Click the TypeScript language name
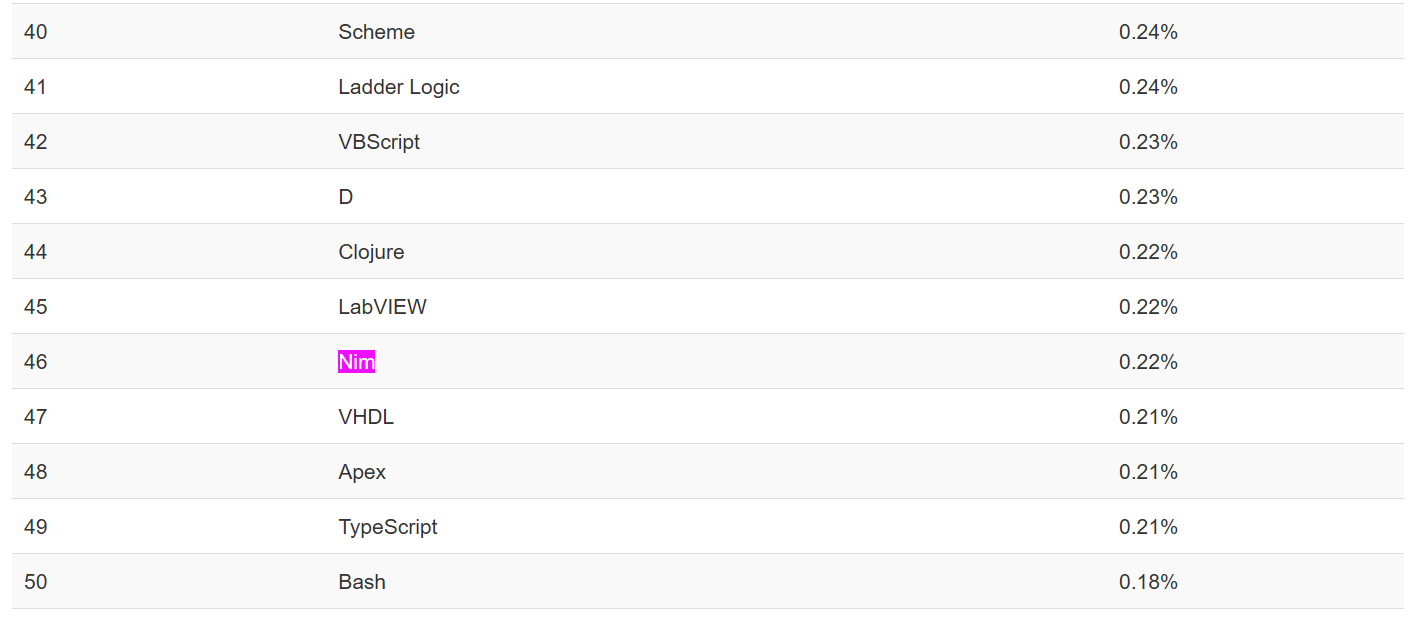Image resolution: width=1422 pixels, height=617 pixels. (387, 527)
